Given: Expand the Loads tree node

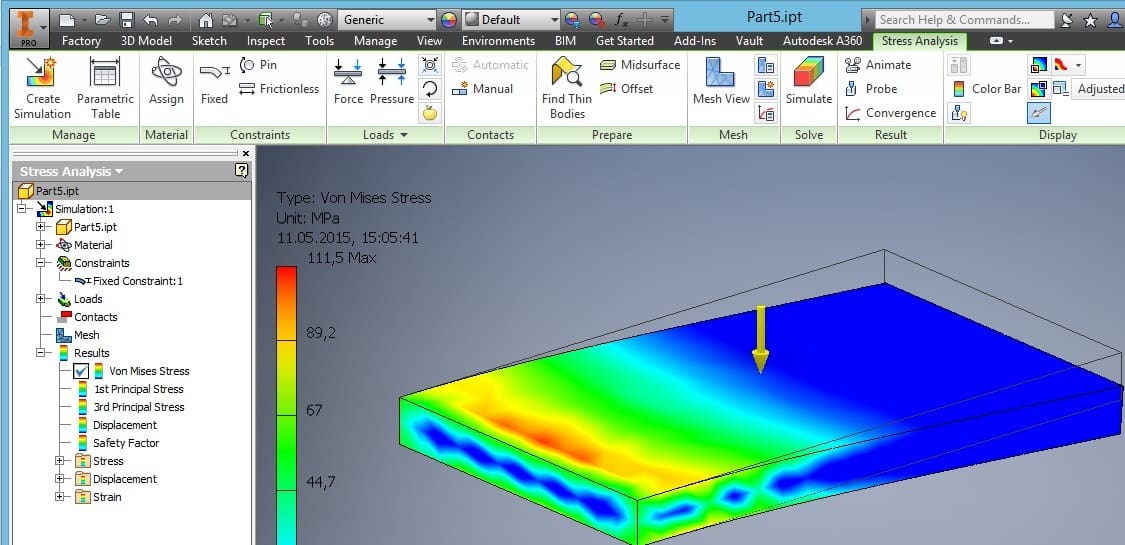Looking at the screenshot, I should [42, 299].
